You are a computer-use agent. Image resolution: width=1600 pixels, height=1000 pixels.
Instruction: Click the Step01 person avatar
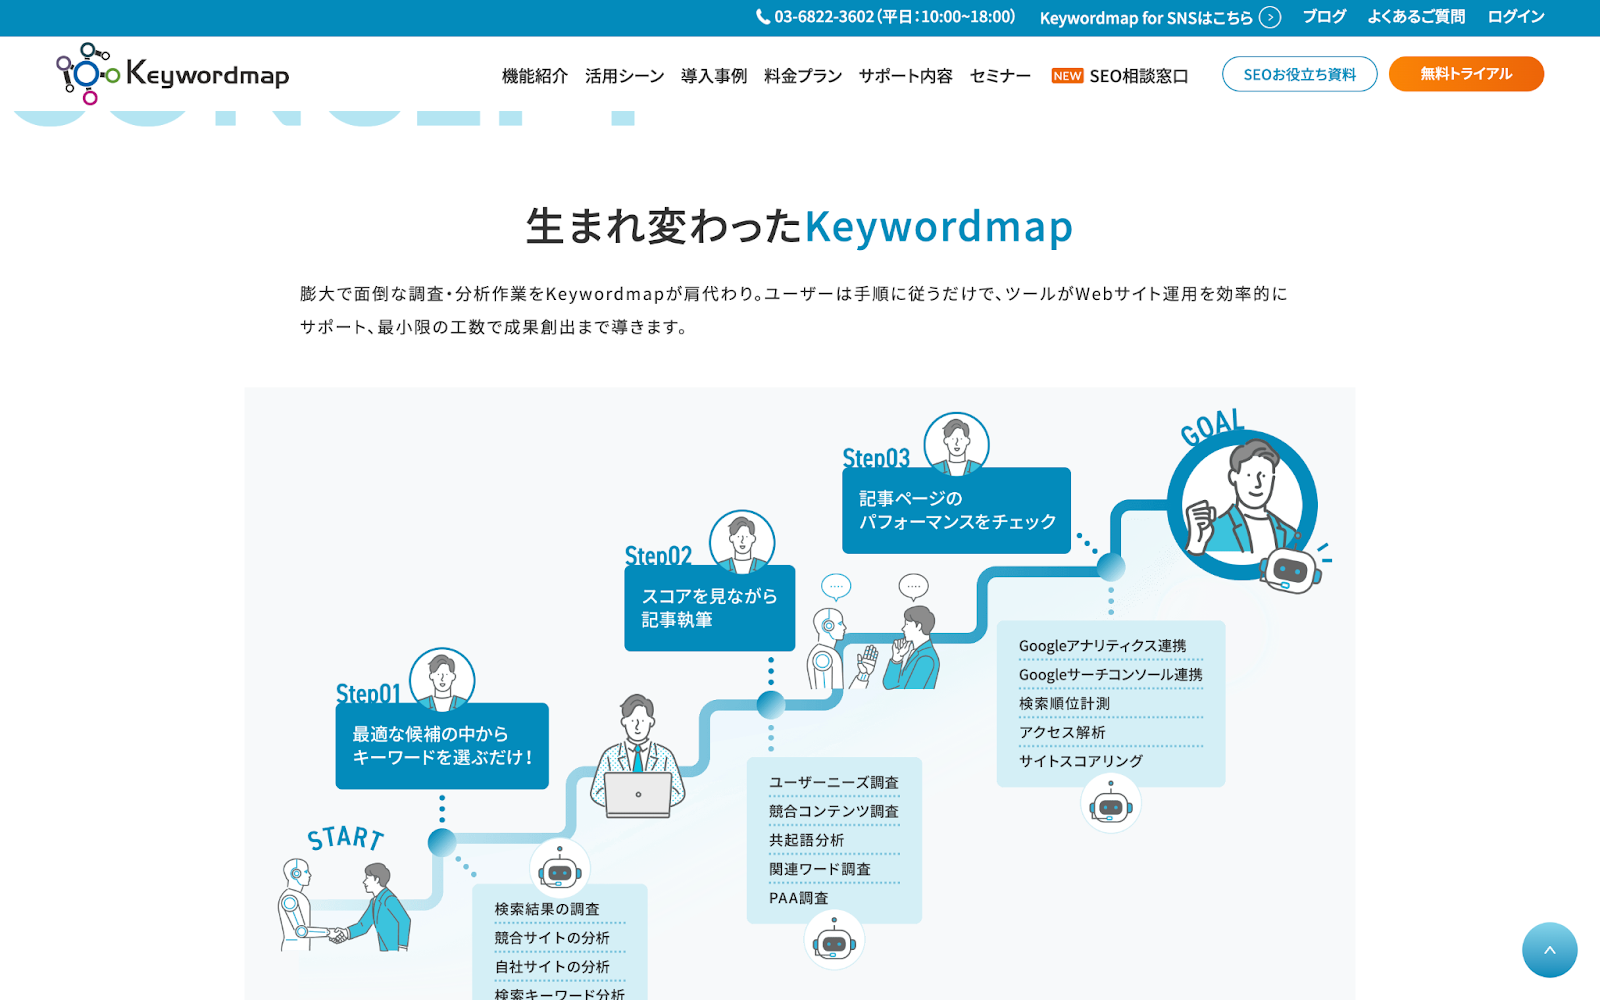coord(442,680)
